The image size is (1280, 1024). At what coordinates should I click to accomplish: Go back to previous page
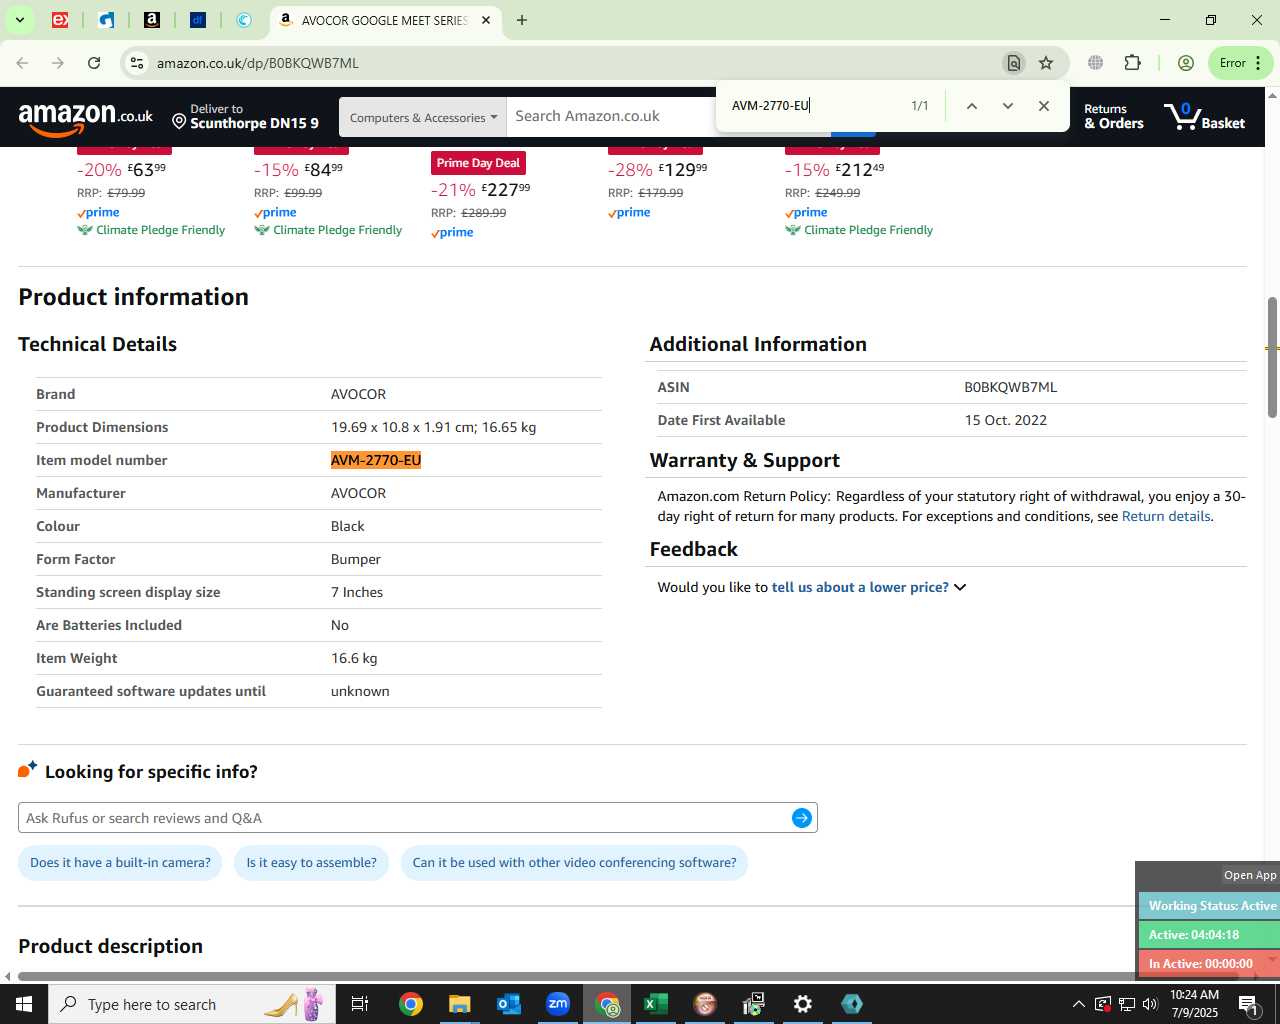pyautogui.click(x=22, y=63)
